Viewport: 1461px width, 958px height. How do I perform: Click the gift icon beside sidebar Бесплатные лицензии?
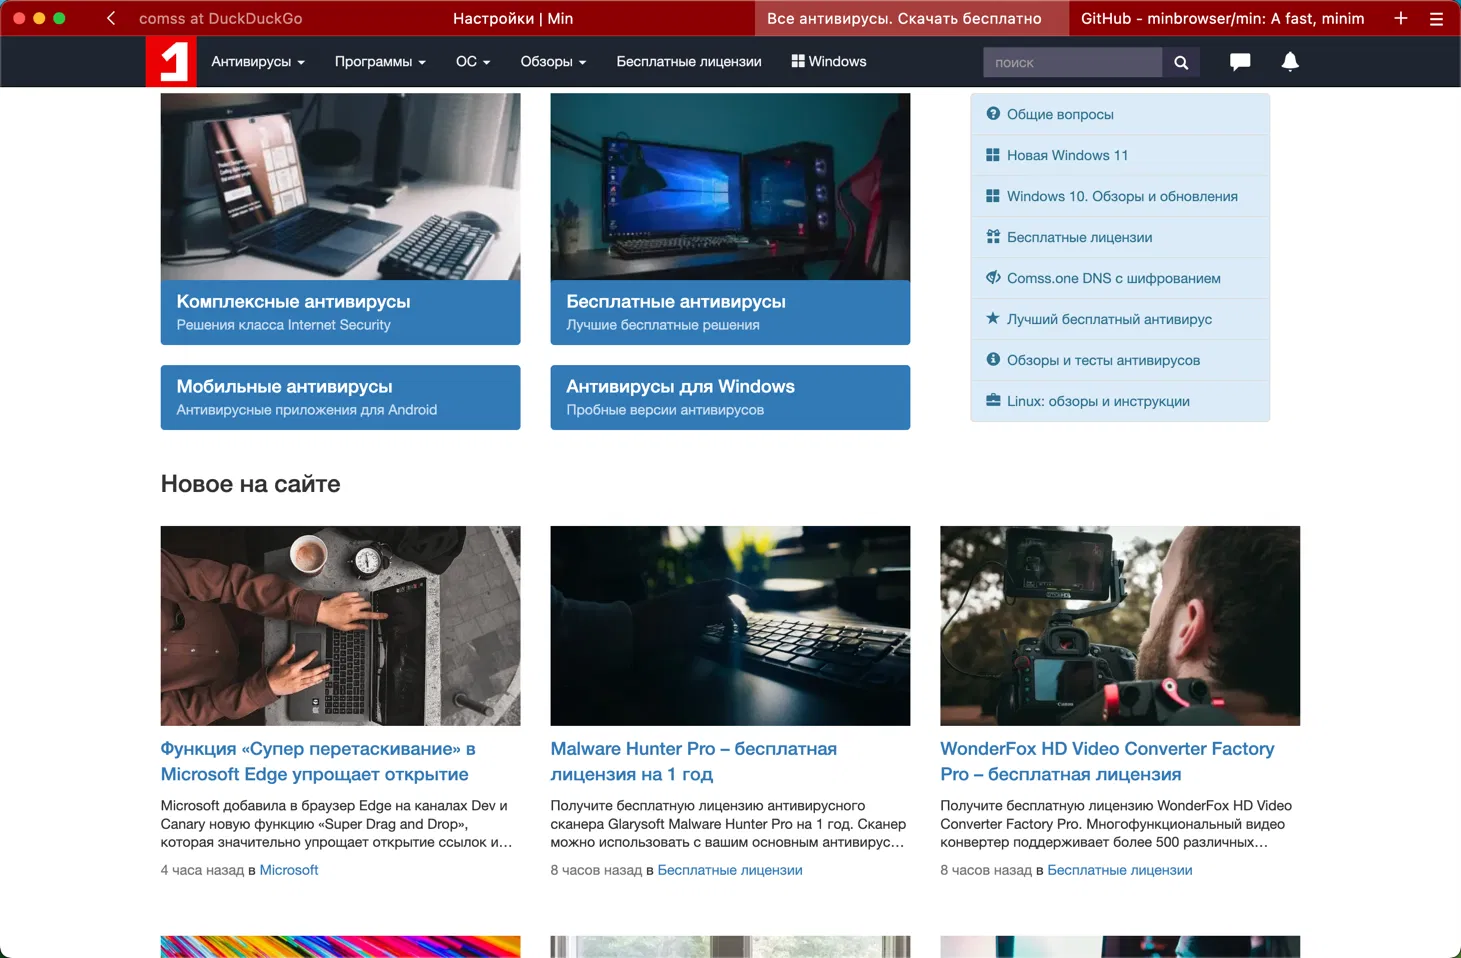point(993,237)
